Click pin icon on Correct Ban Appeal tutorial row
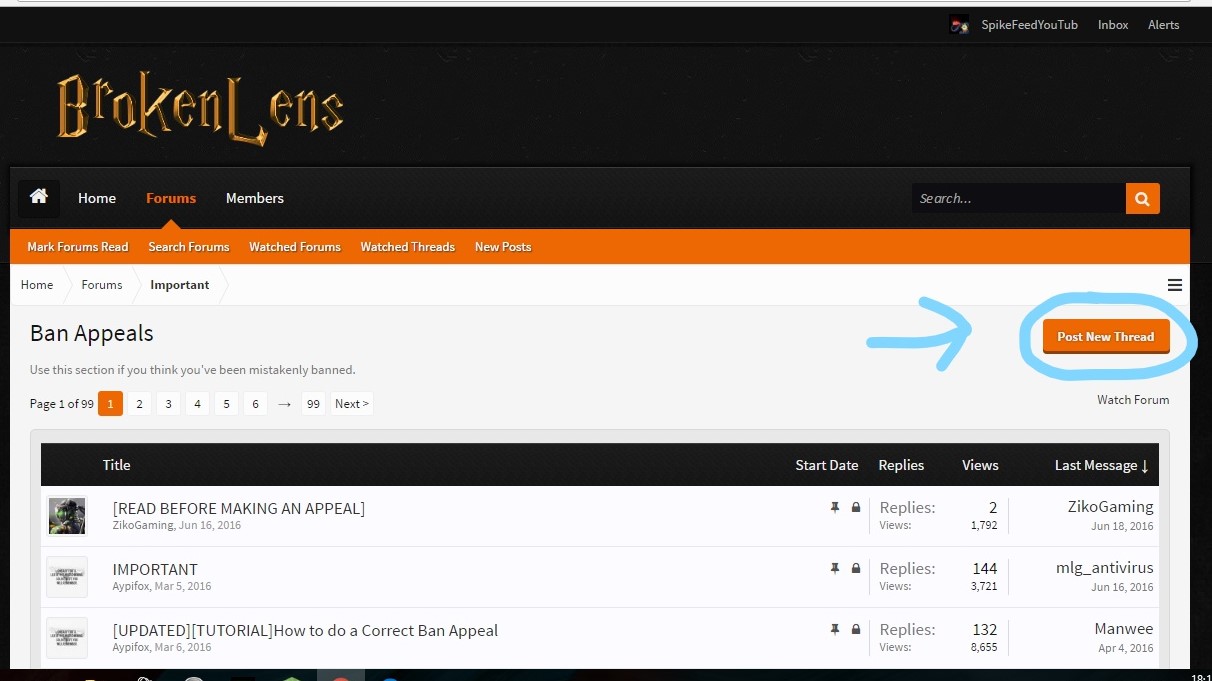The image size is (1212, 681). tap(835, 630)
